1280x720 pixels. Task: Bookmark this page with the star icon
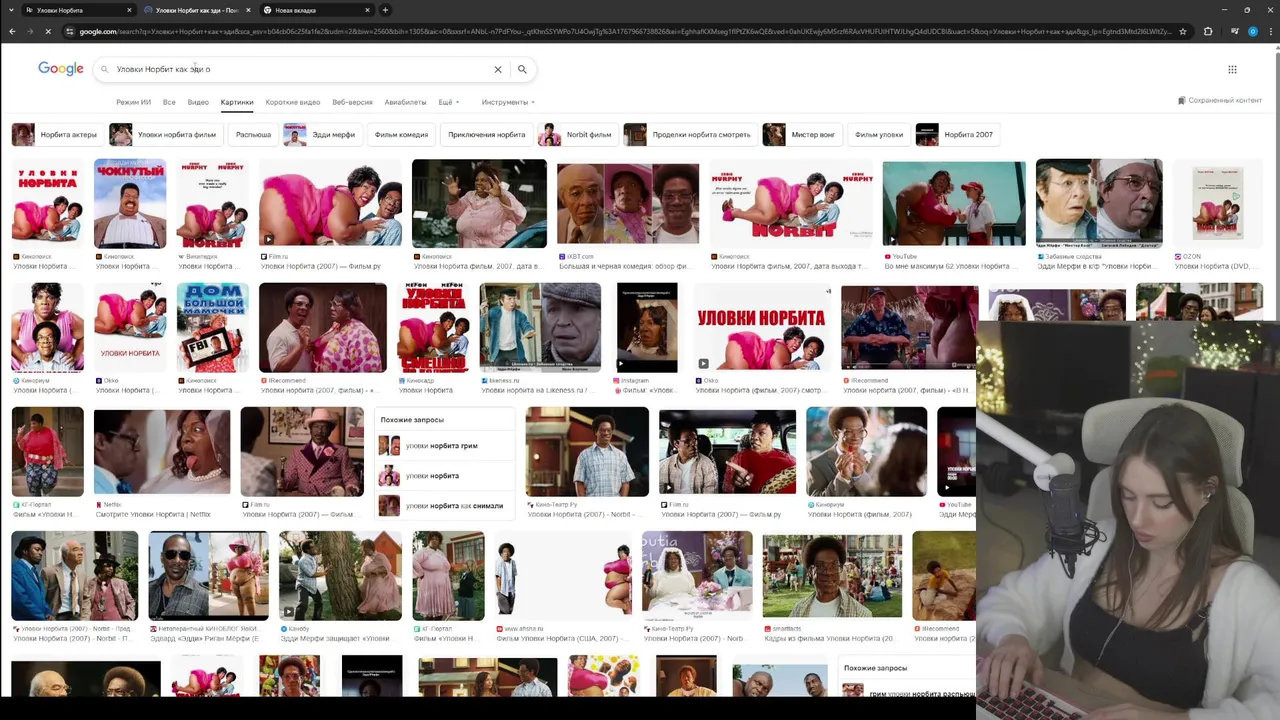click(x=1183, y=31)
